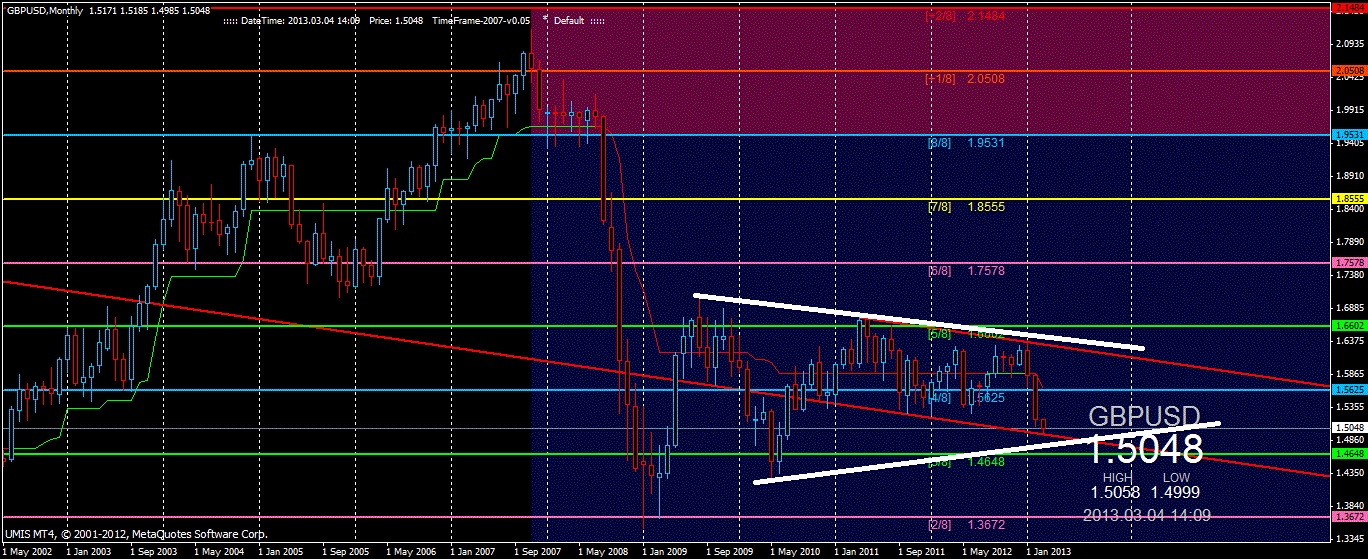1368x559 pixels.
Task: Click the yellow 1.8555 price tag on axis
Action: point(1350,199)
